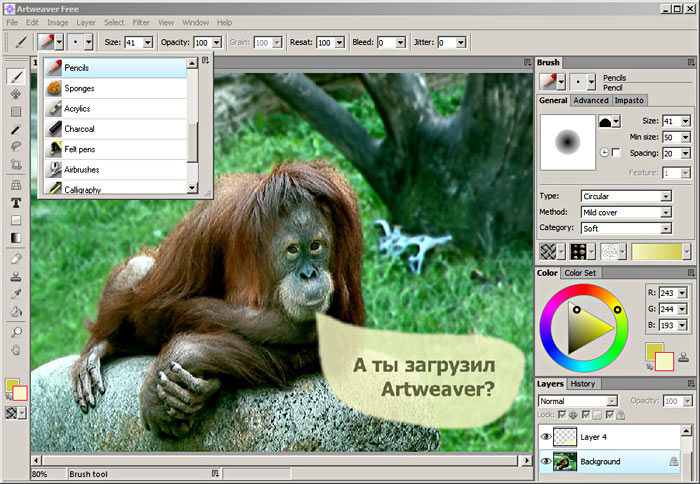Select the Paint Bucket tool
The height and width of the screenshot is (484, 700).
pos(16,311)
